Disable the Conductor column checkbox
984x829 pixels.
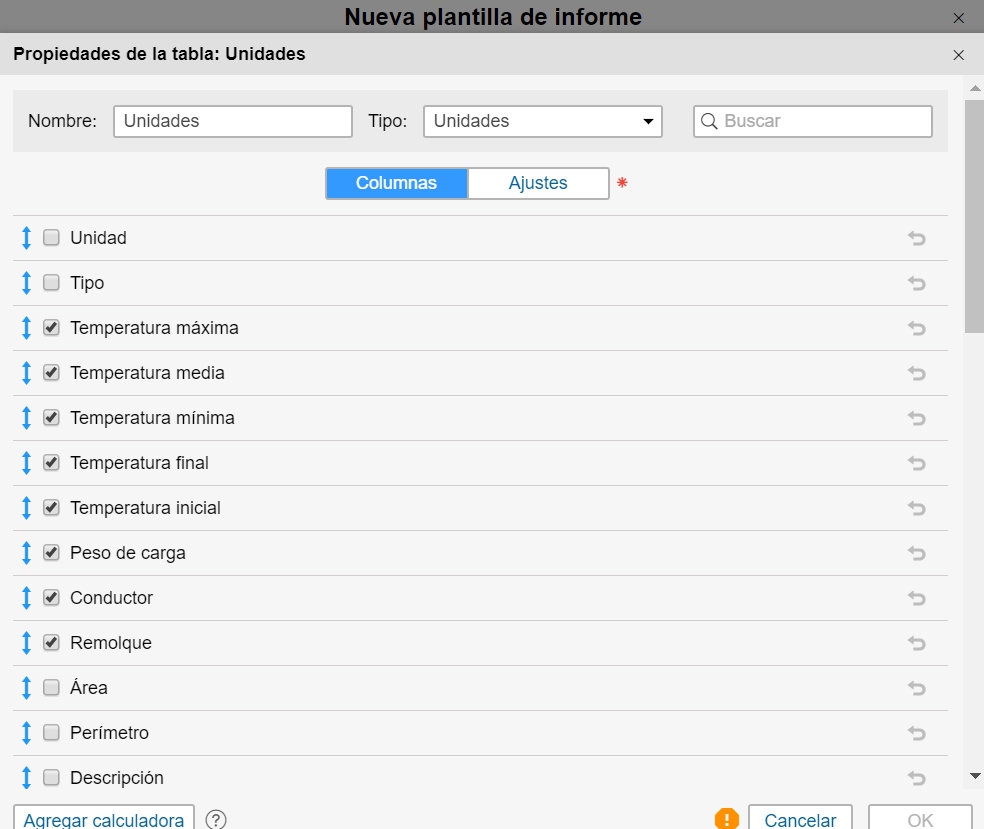pyautogui.click(x=50, y=598)
